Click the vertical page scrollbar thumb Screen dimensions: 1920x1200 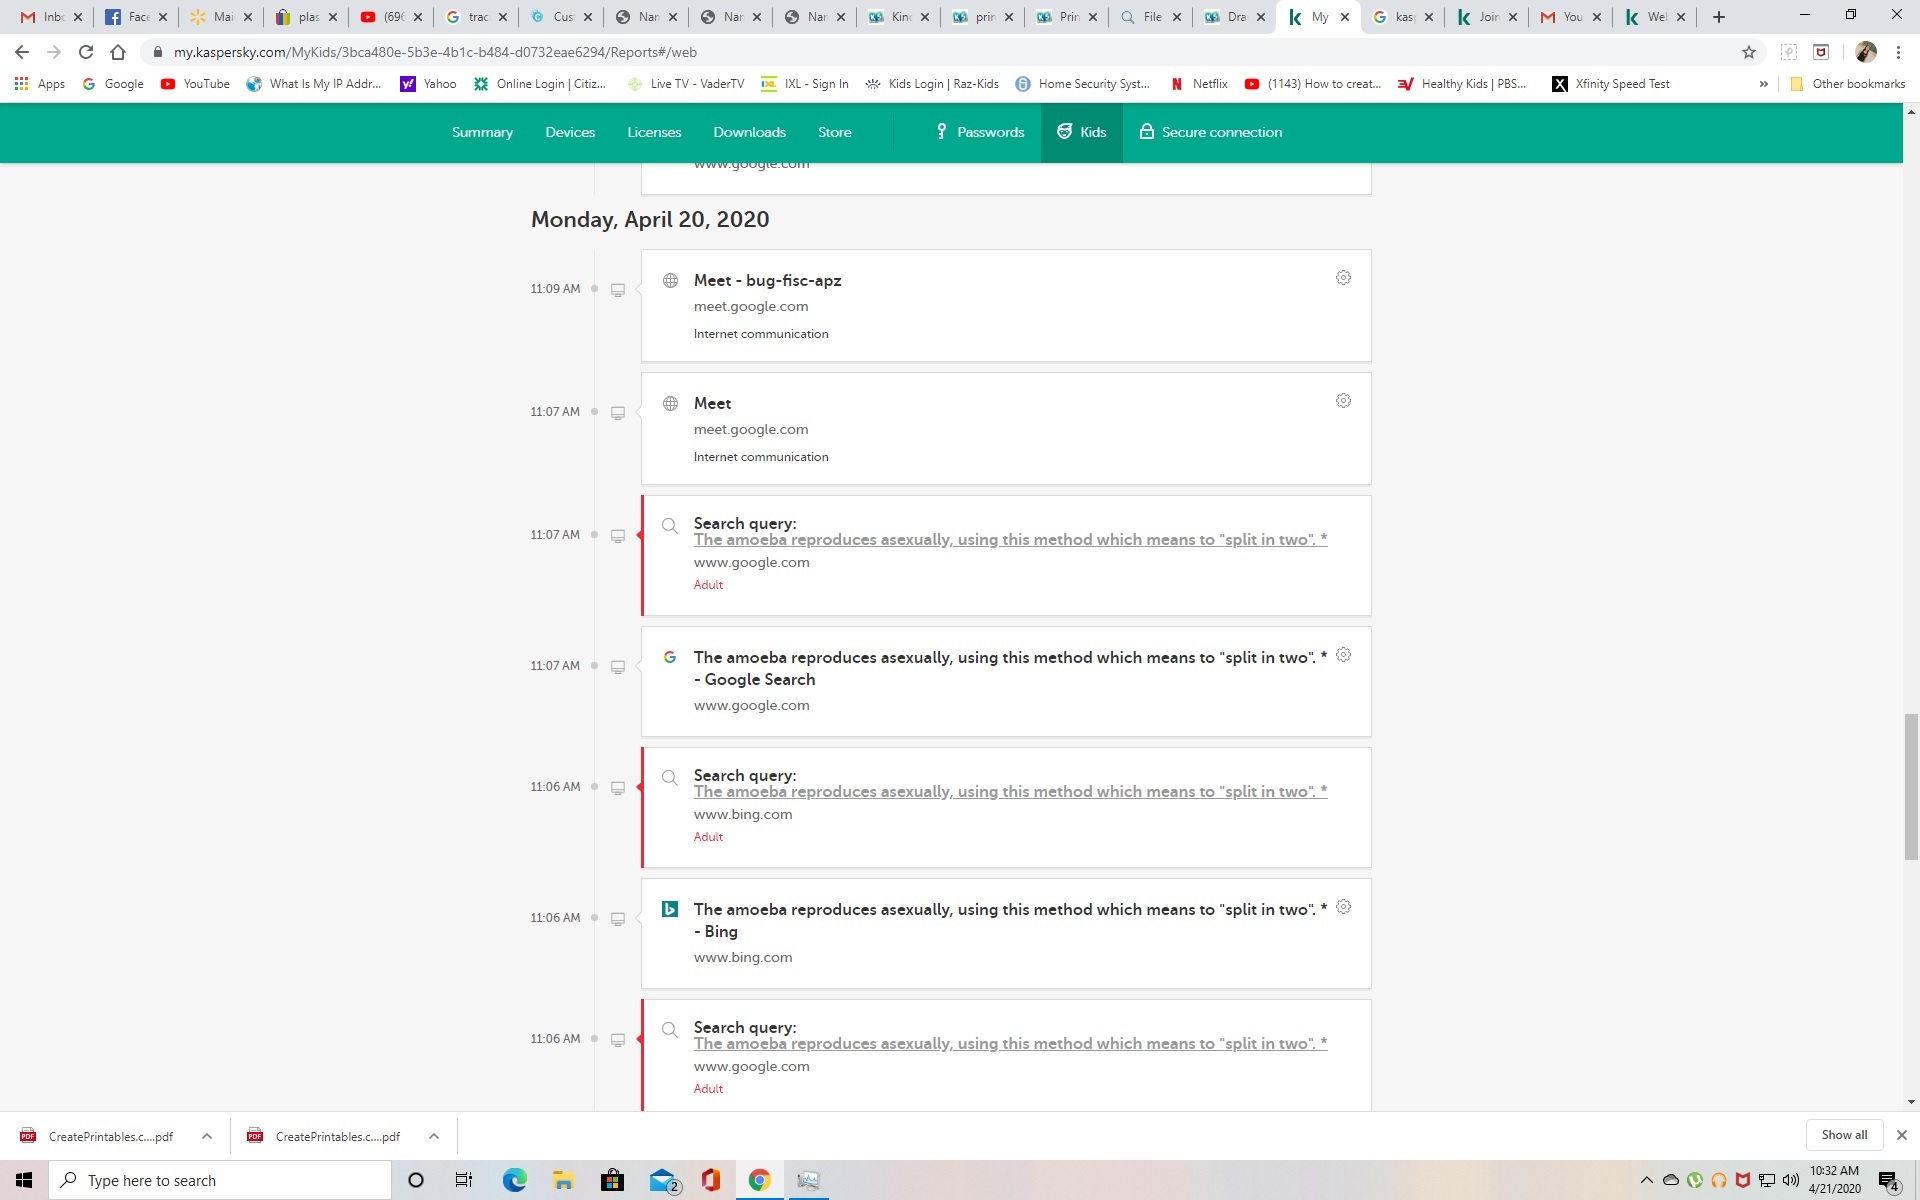point(1911,786)
